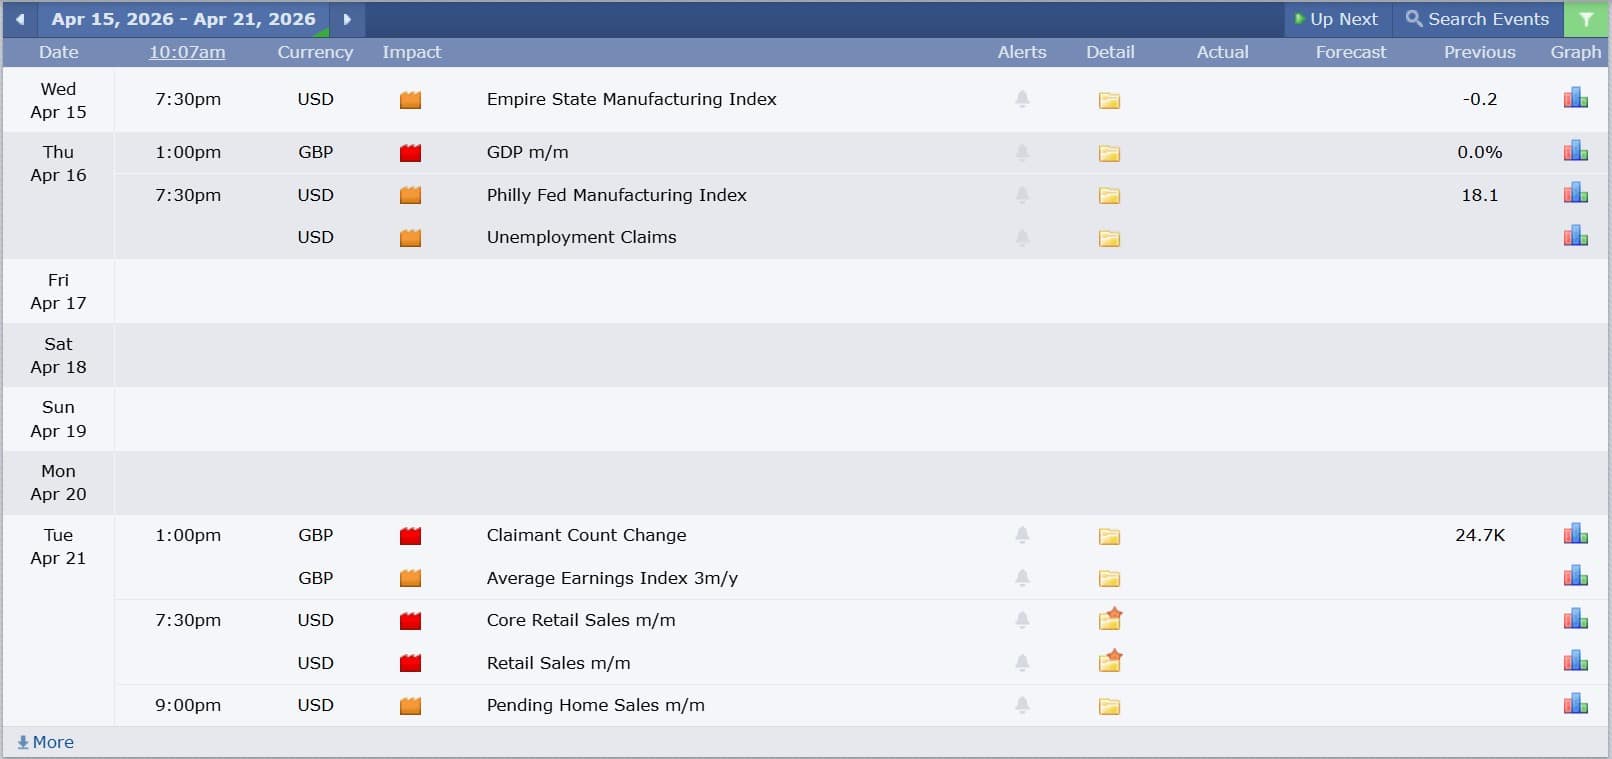Toggle alert bell for Retail Sales m/m
The image size is (1612, 759).
coord(1022,662)
